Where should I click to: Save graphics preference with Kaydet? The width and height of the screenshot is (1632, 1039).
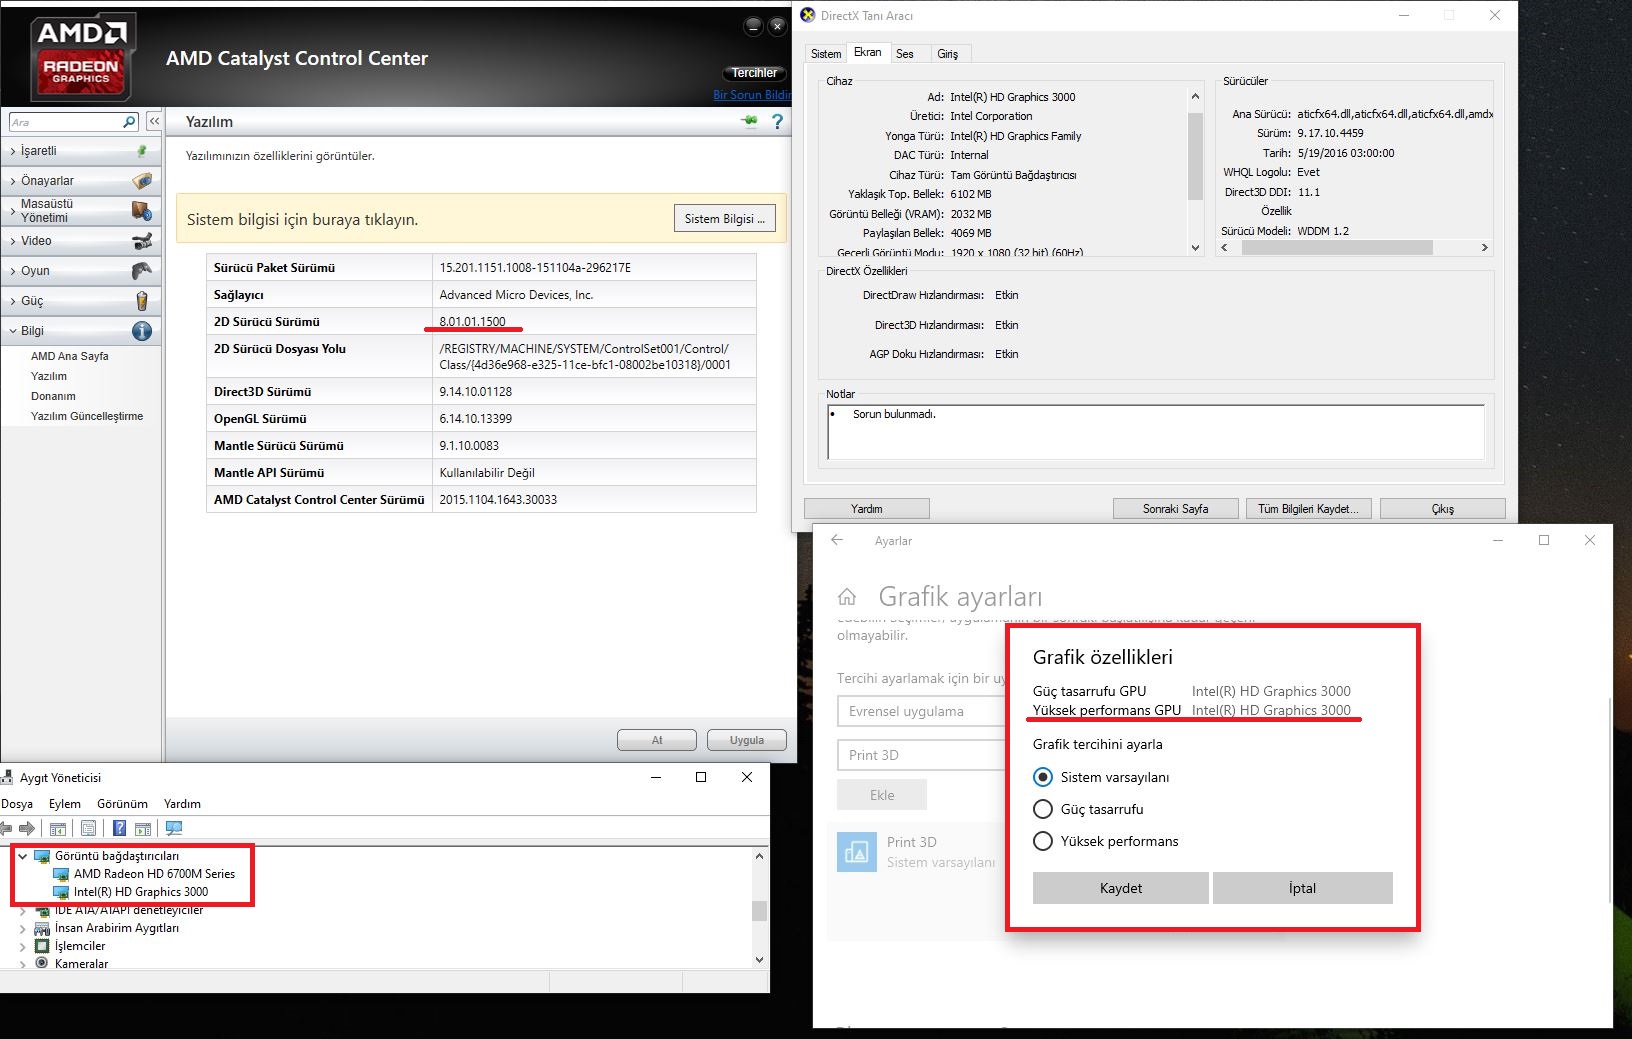point(1121,888)
